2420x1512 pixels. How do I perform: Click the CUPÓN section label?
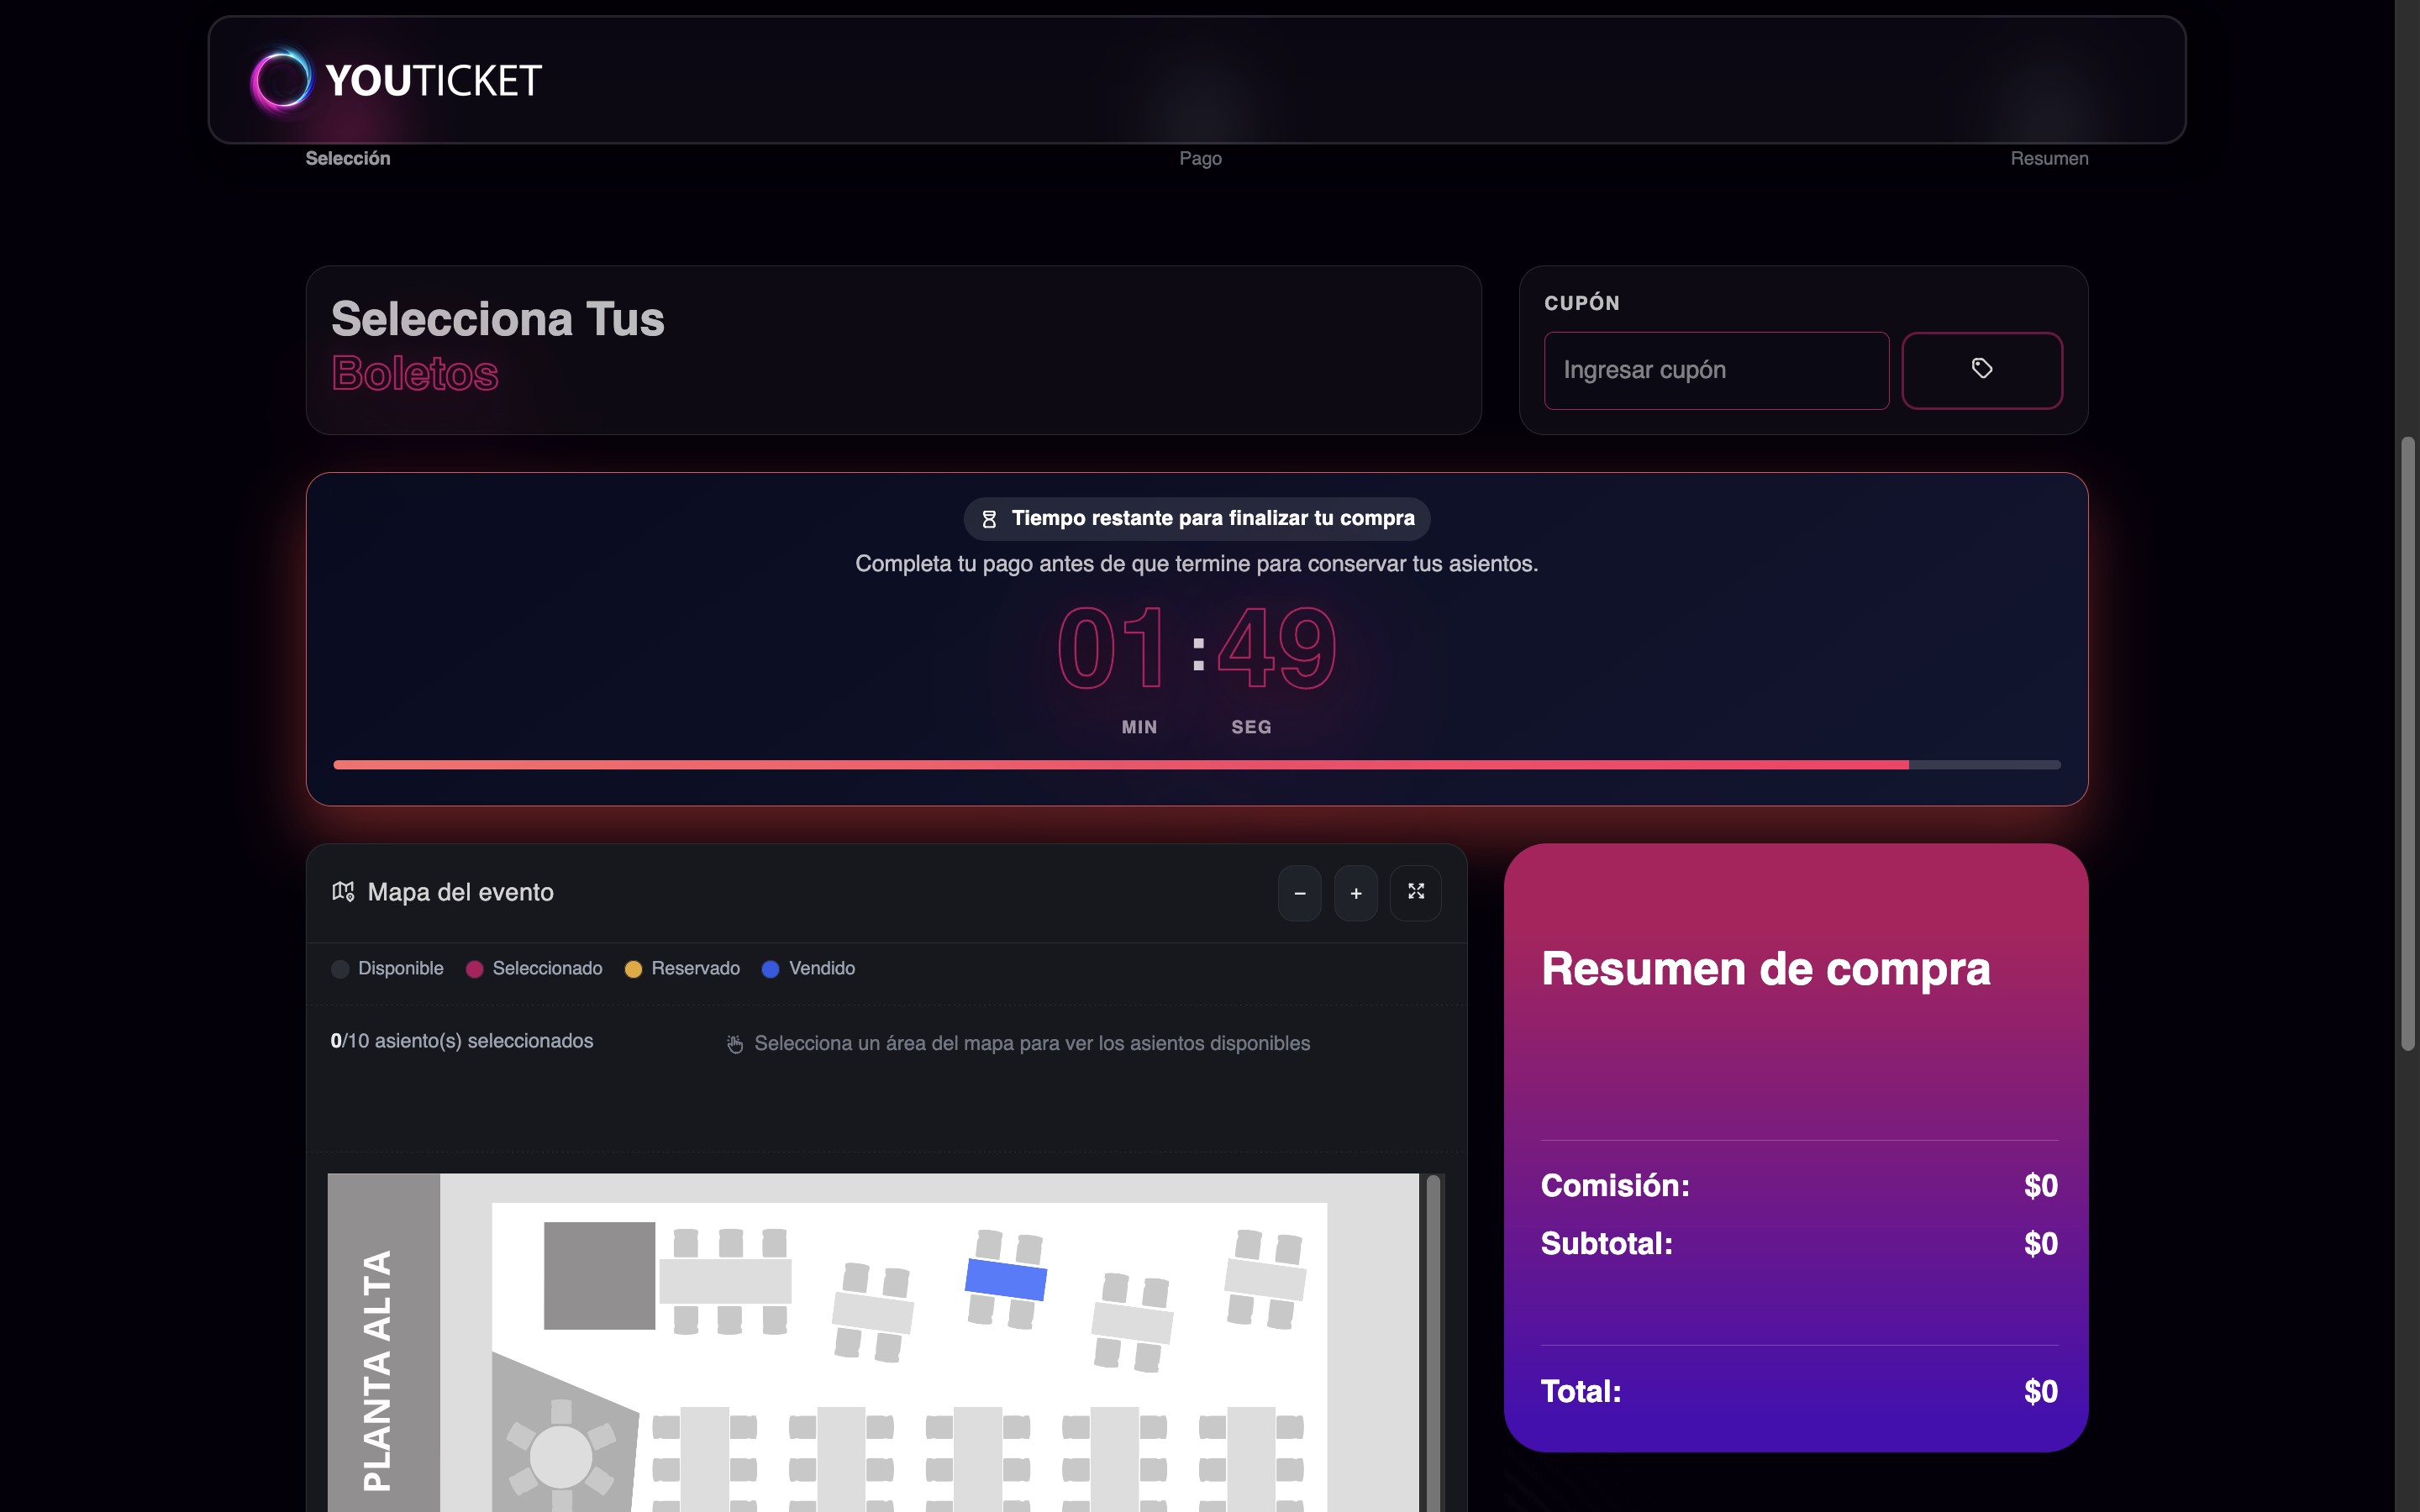click(1582, 303)
